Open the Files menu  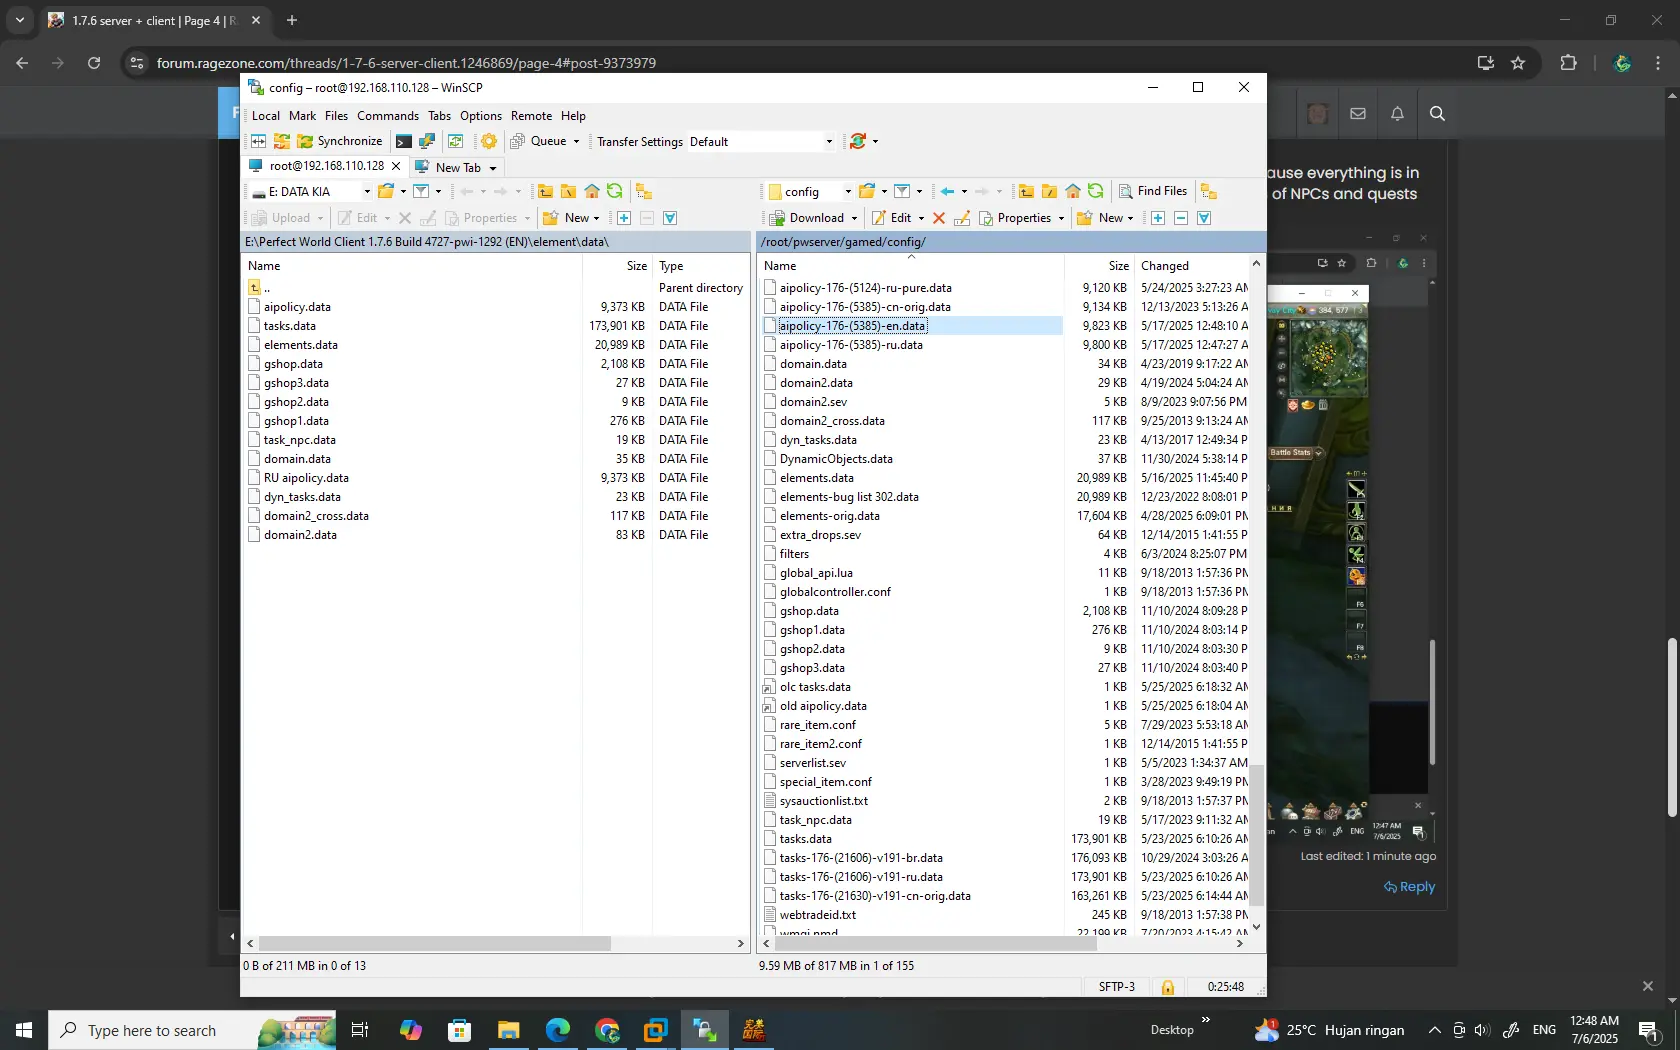coord(336,116)
